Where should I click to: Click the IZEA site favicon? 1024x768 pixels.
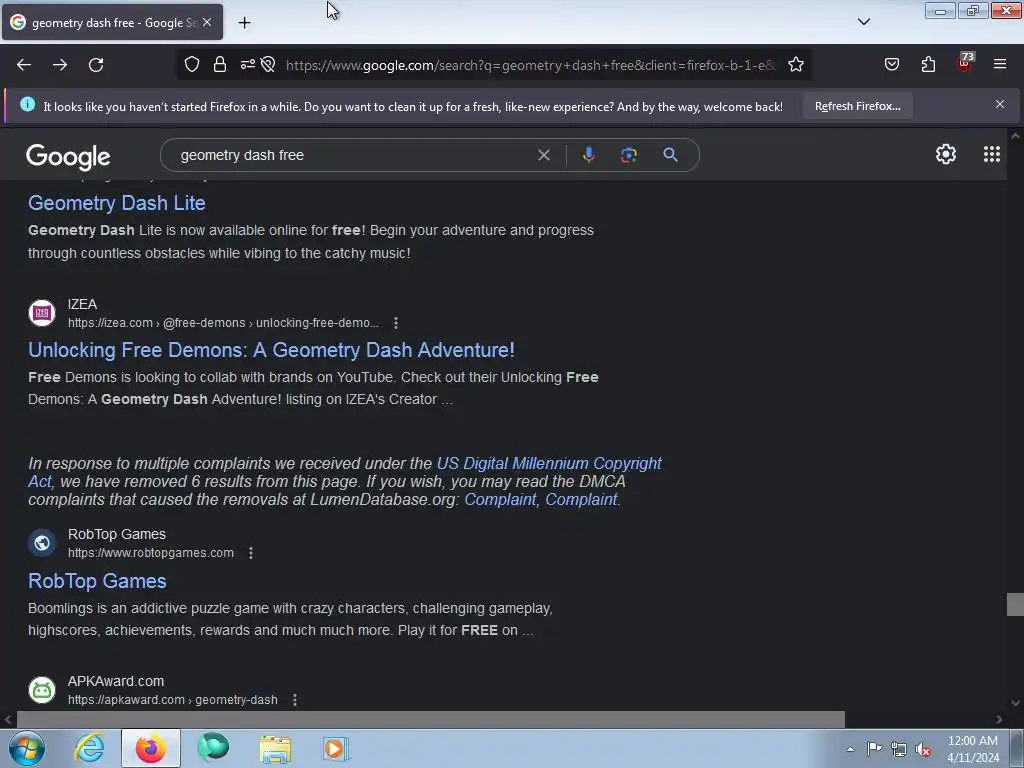(x=42, y=313)
